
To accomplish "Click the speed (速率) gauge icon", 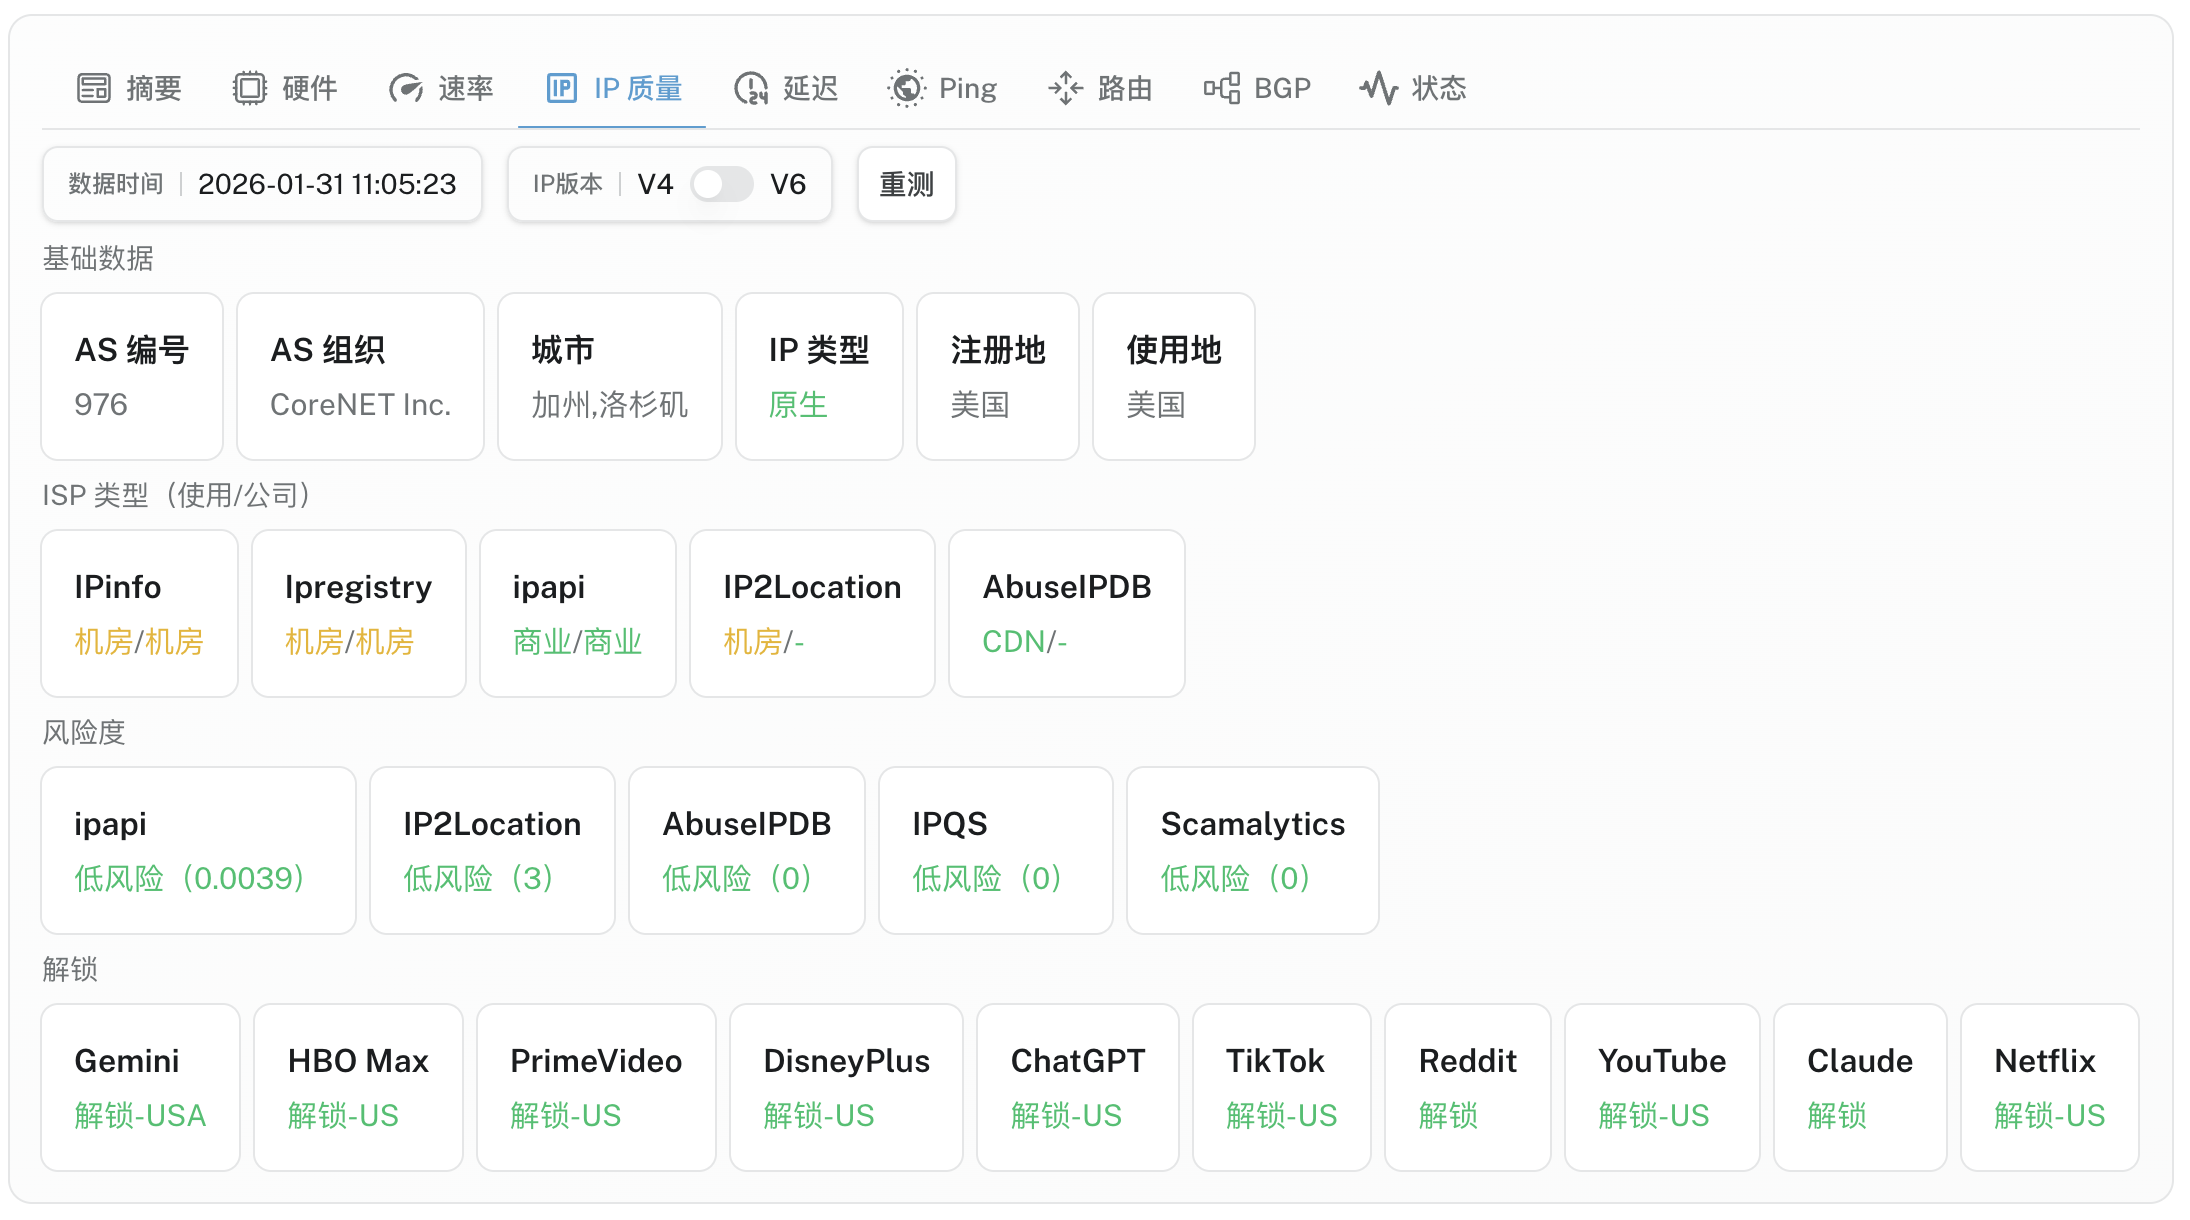I will [x=406, y=88].
